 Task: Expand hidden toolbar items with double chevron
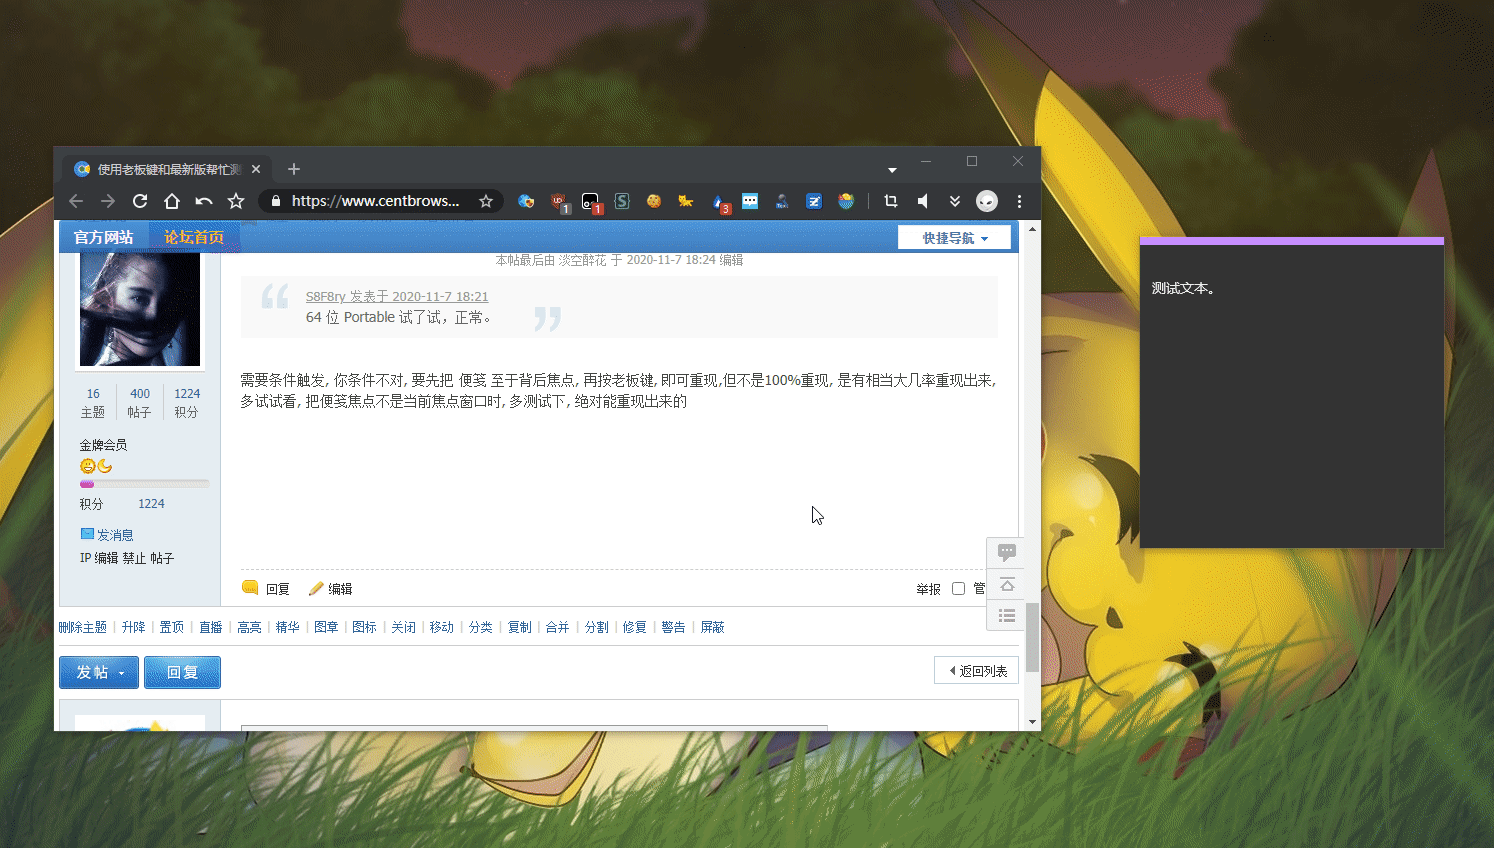coord(955,201)
